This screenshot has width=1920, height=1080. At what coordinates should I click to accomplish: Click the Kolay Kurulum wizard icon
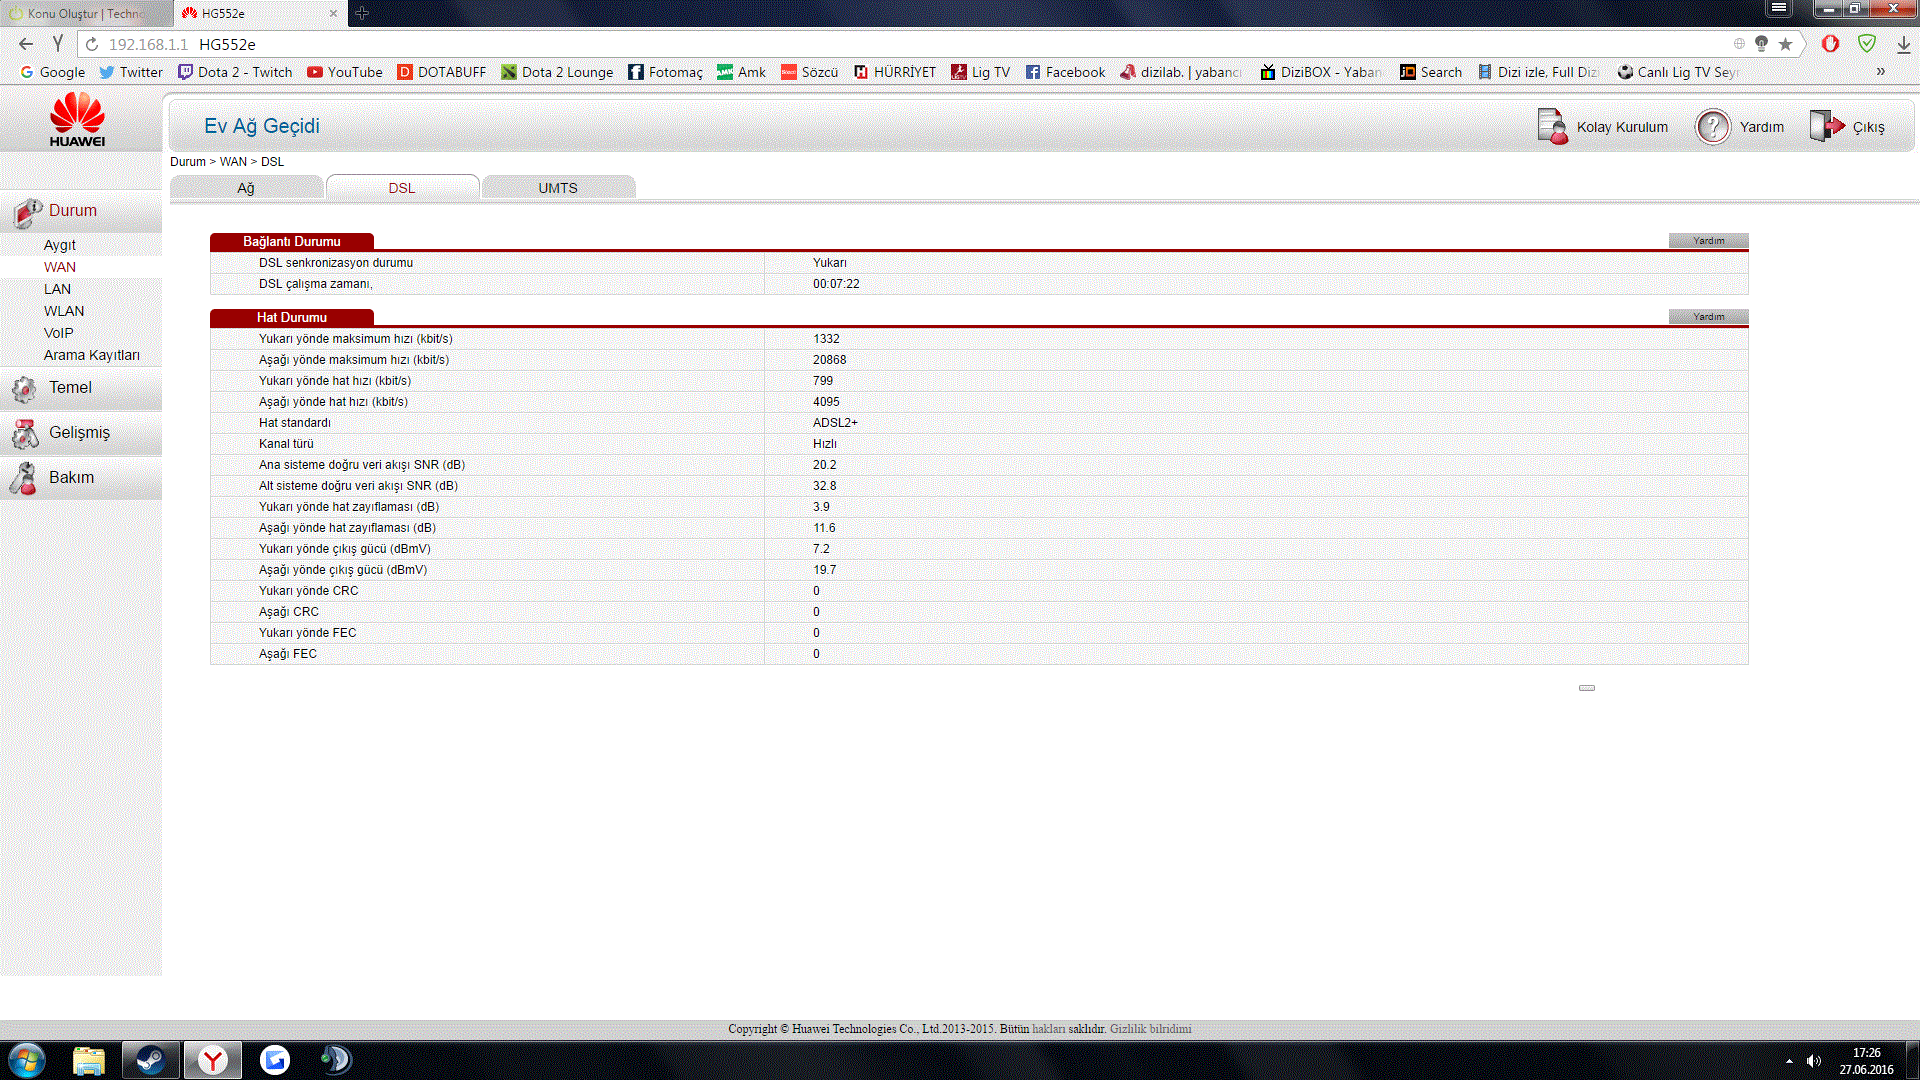1553,127
